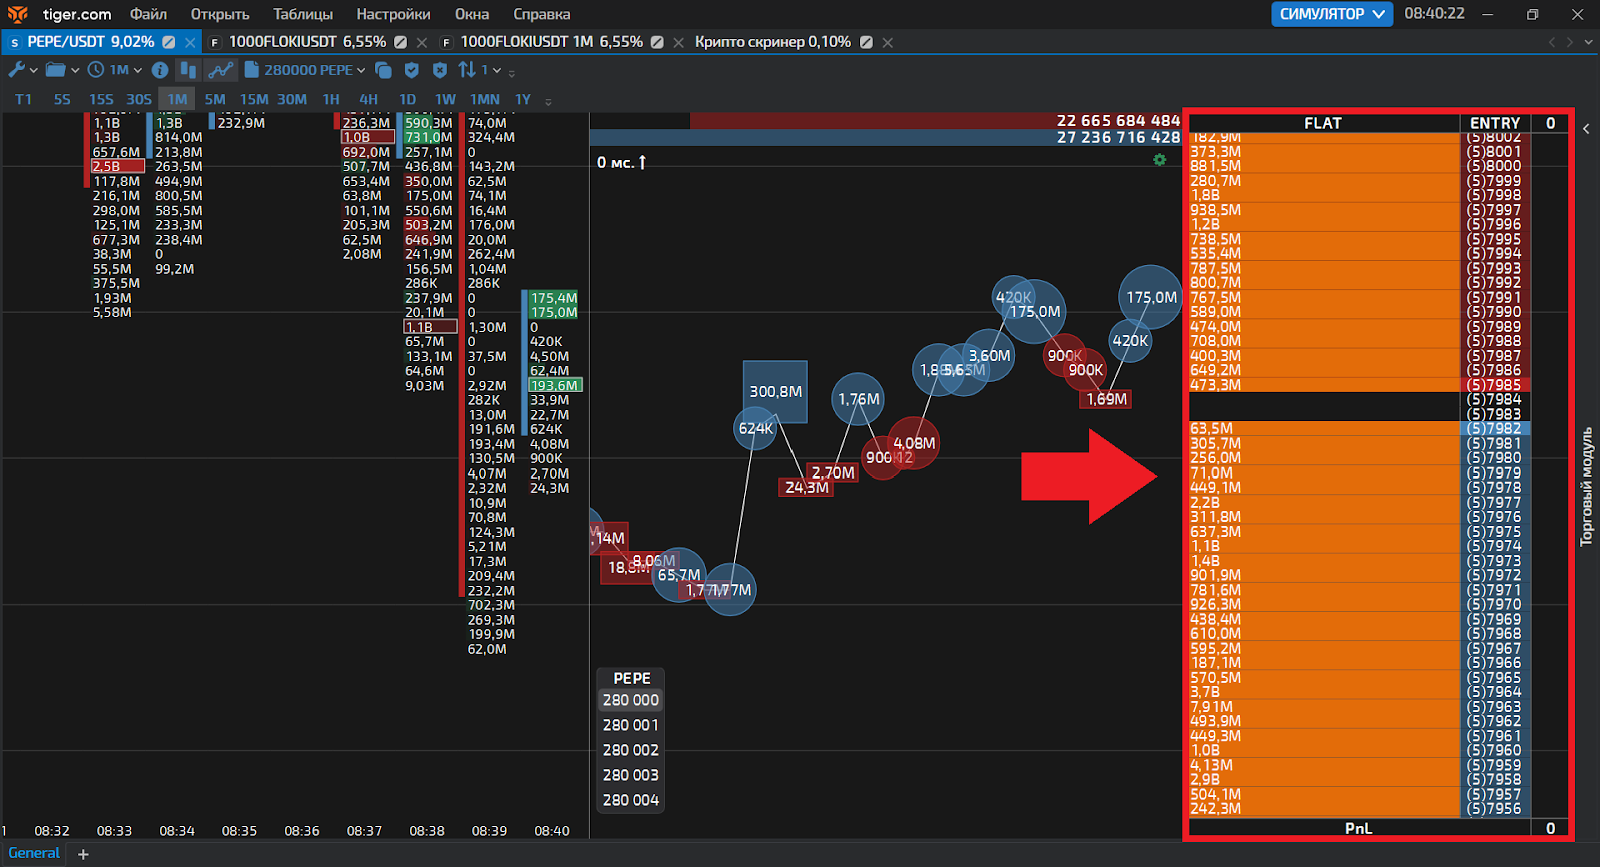Click the shield with X icon
Image resolution: width=1600 pixels, height=867 pixels.
click(x=439, y=70)
